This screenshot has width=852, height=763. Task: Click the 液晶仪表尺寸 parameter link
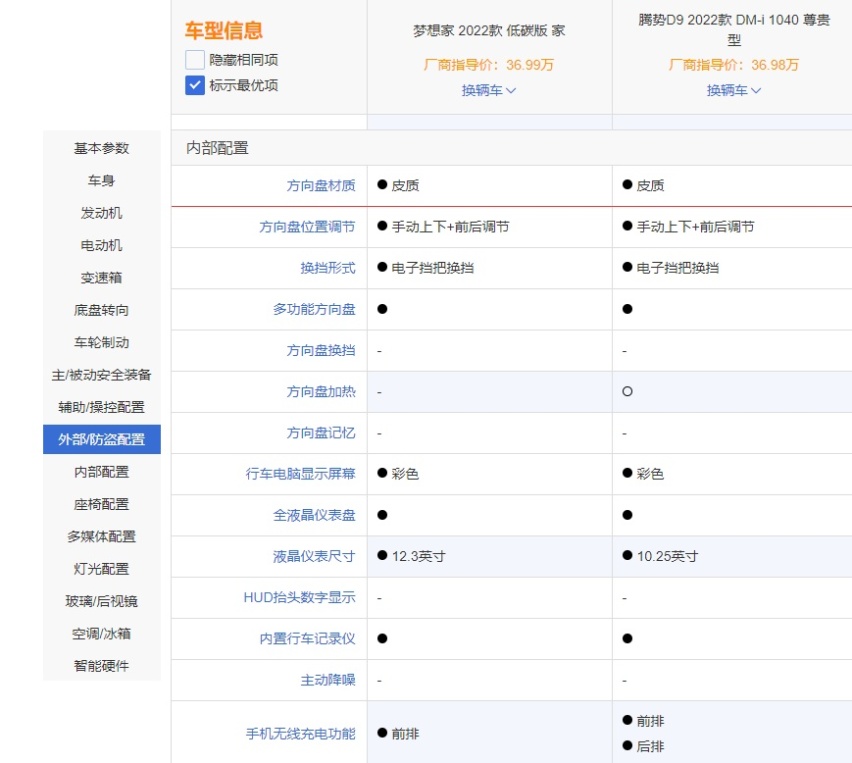click(x=314, y=556)
